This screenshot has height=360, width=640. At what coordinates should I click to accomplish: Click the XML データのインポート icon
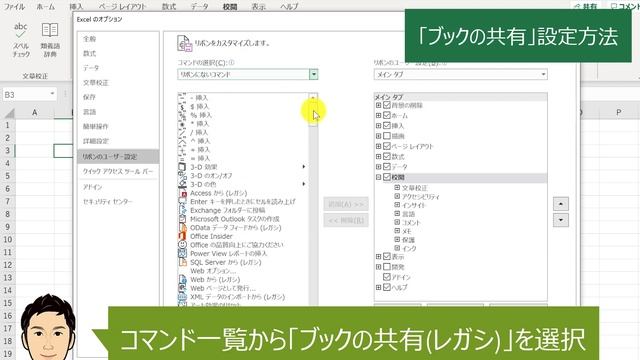point(182,297)
